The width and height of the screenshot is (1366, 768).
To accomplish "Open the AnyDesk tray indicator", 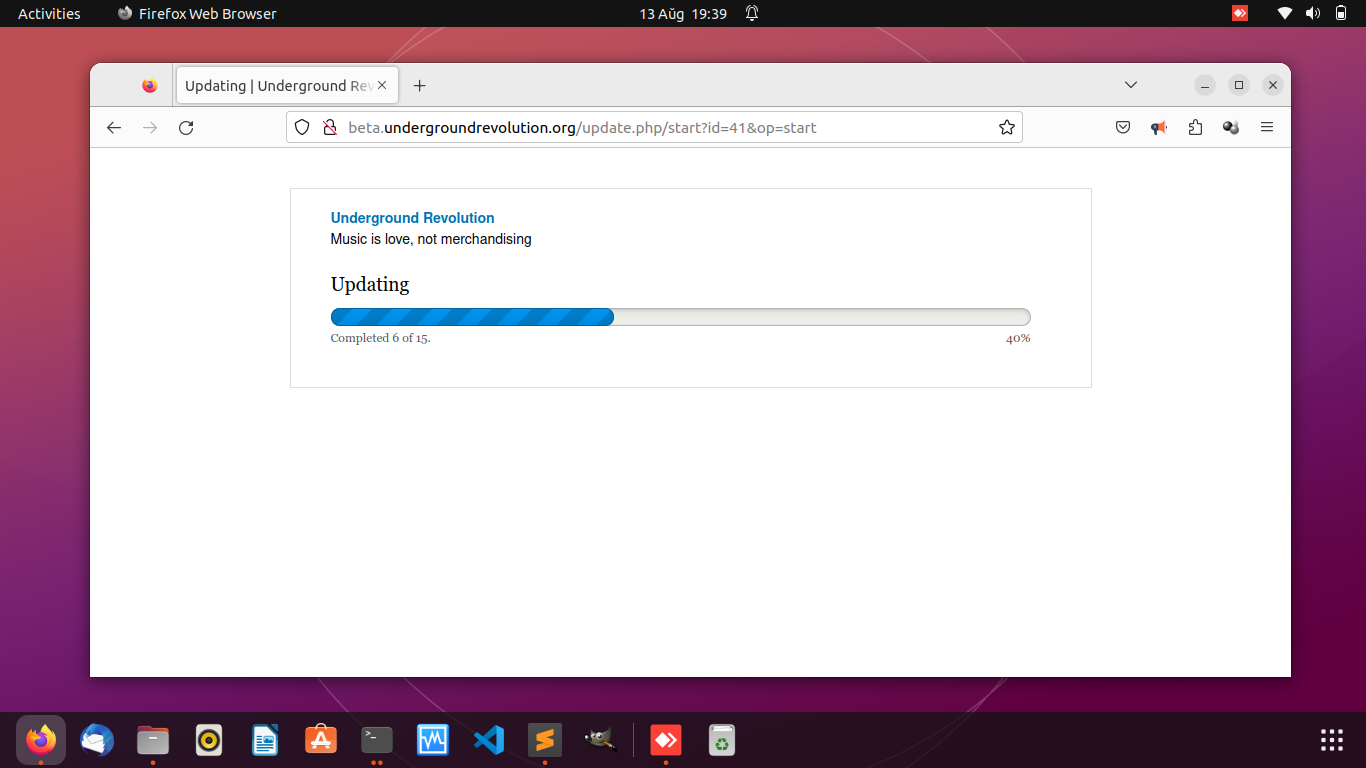I will [1240, 13].
